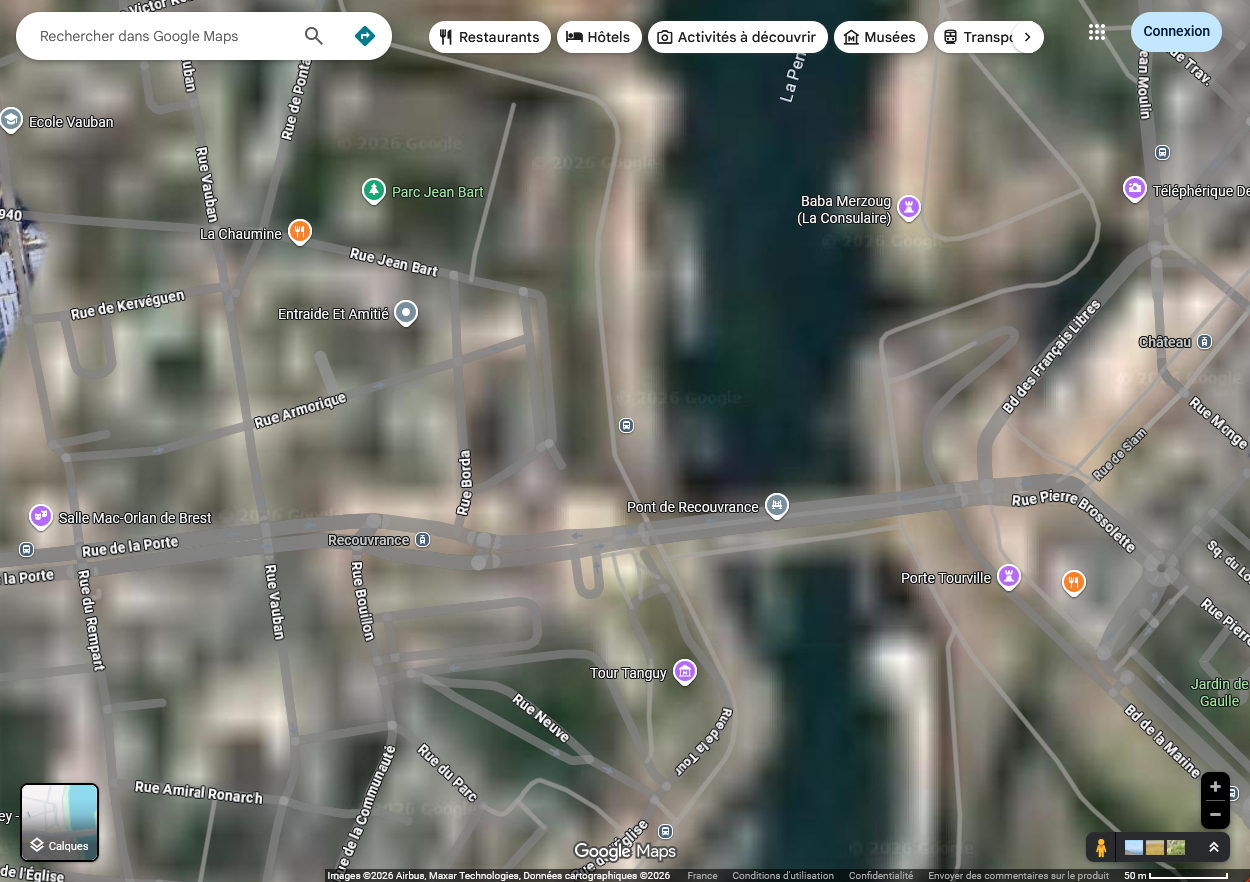
Task: Open the green vegetation imagery thumbnail
Action: point(1176,847)
